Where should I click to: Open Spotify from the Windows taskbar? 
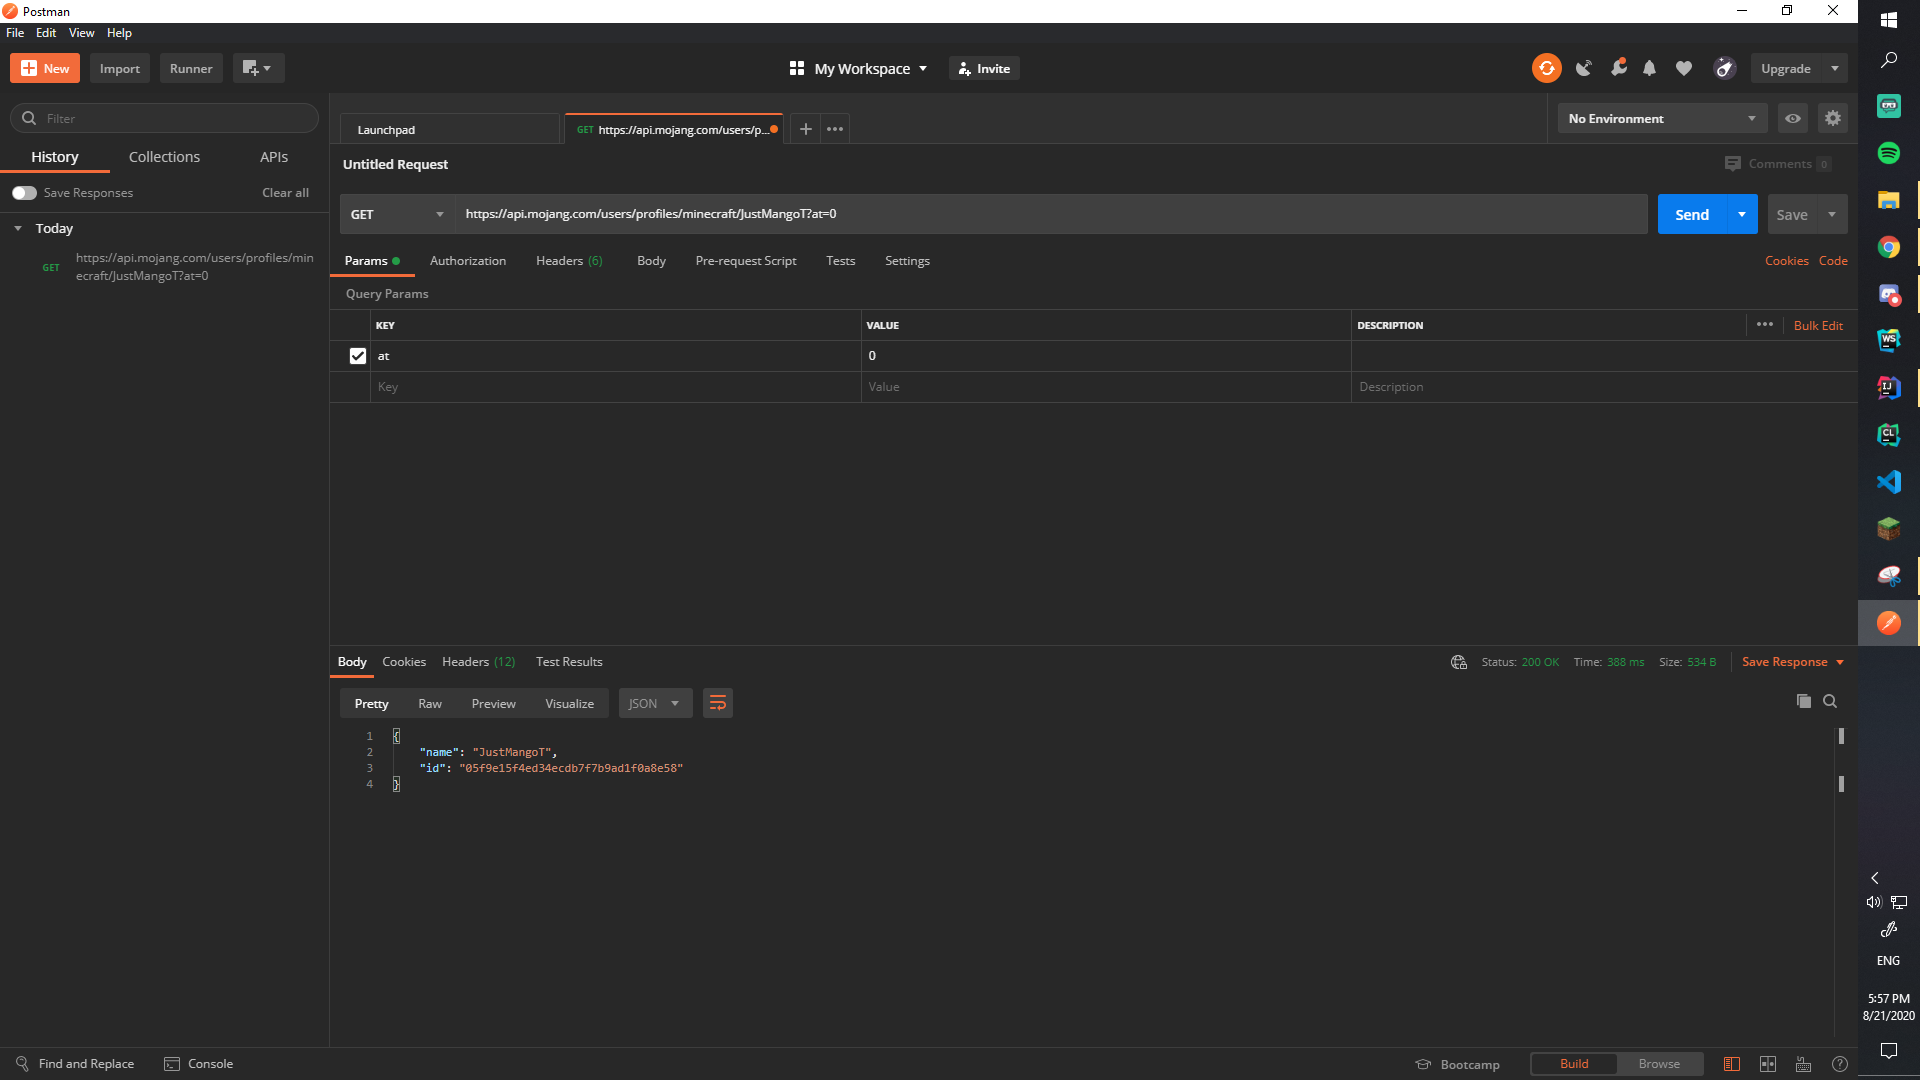coord(1888,153)
